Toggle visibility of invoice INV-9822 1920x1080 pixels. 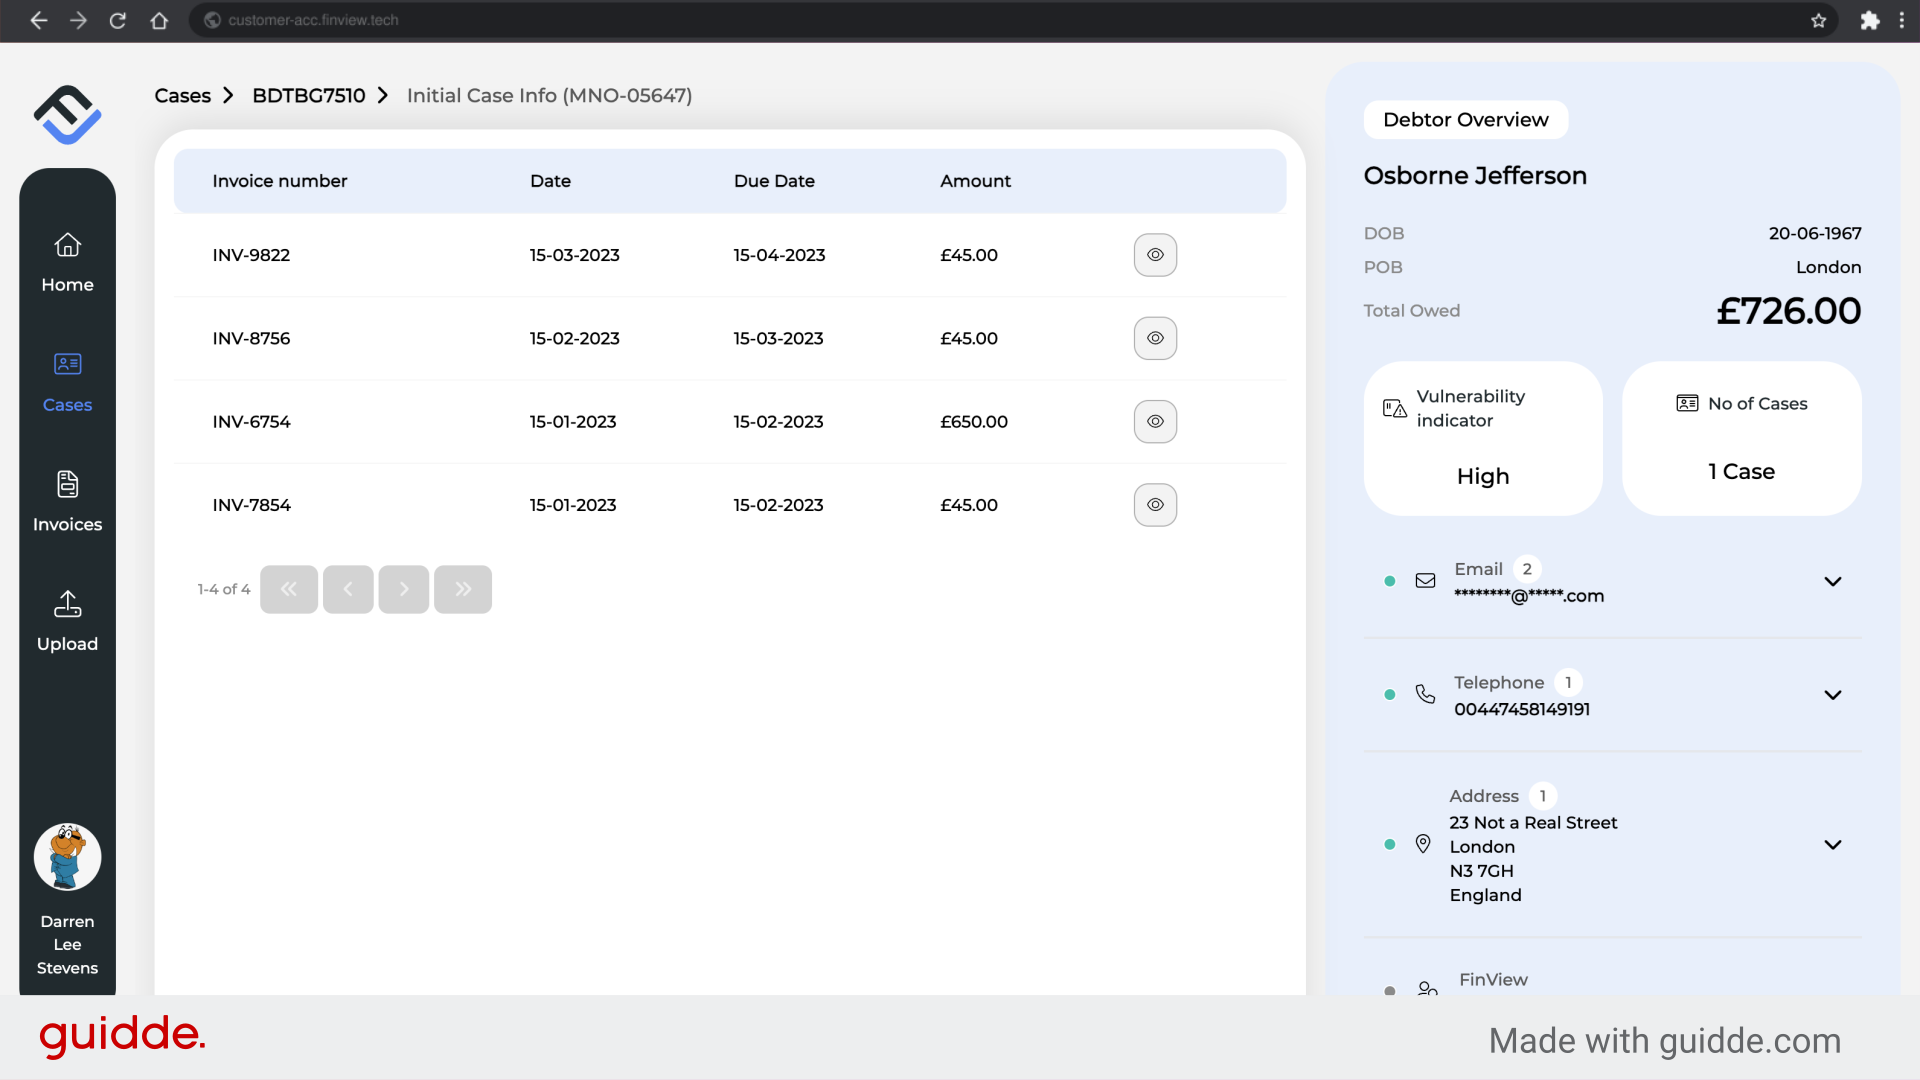coord(1155,255)
